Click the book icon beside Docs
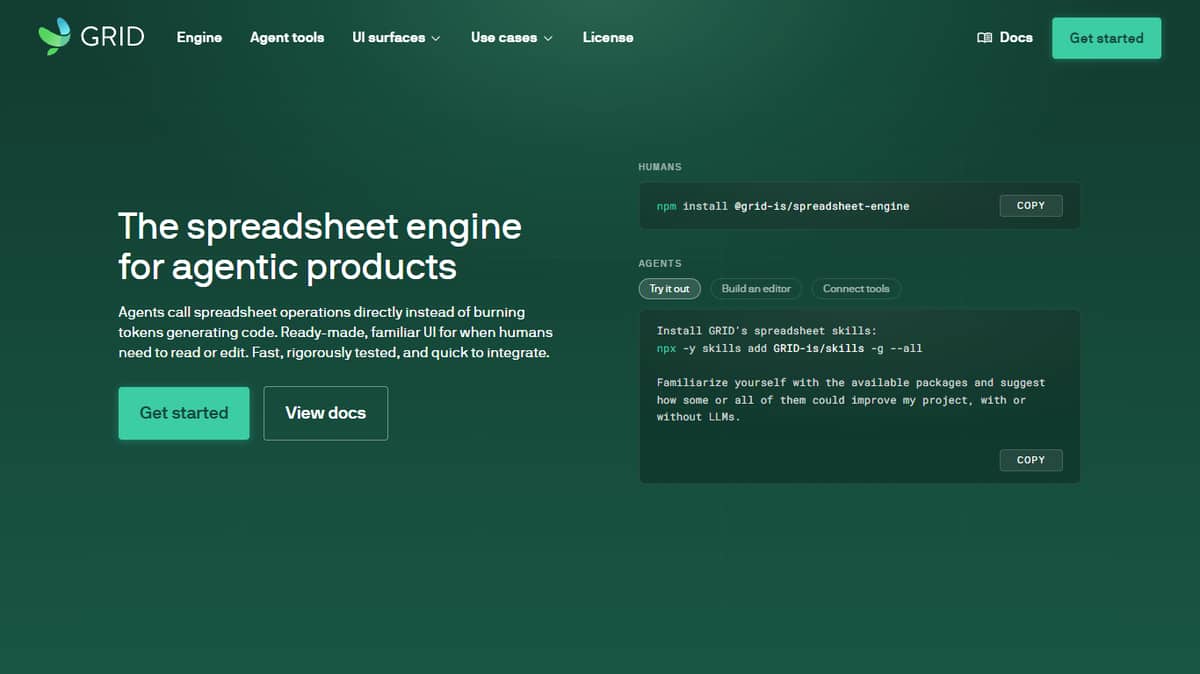The image size is (1200, 674). [x=984, y=38]
